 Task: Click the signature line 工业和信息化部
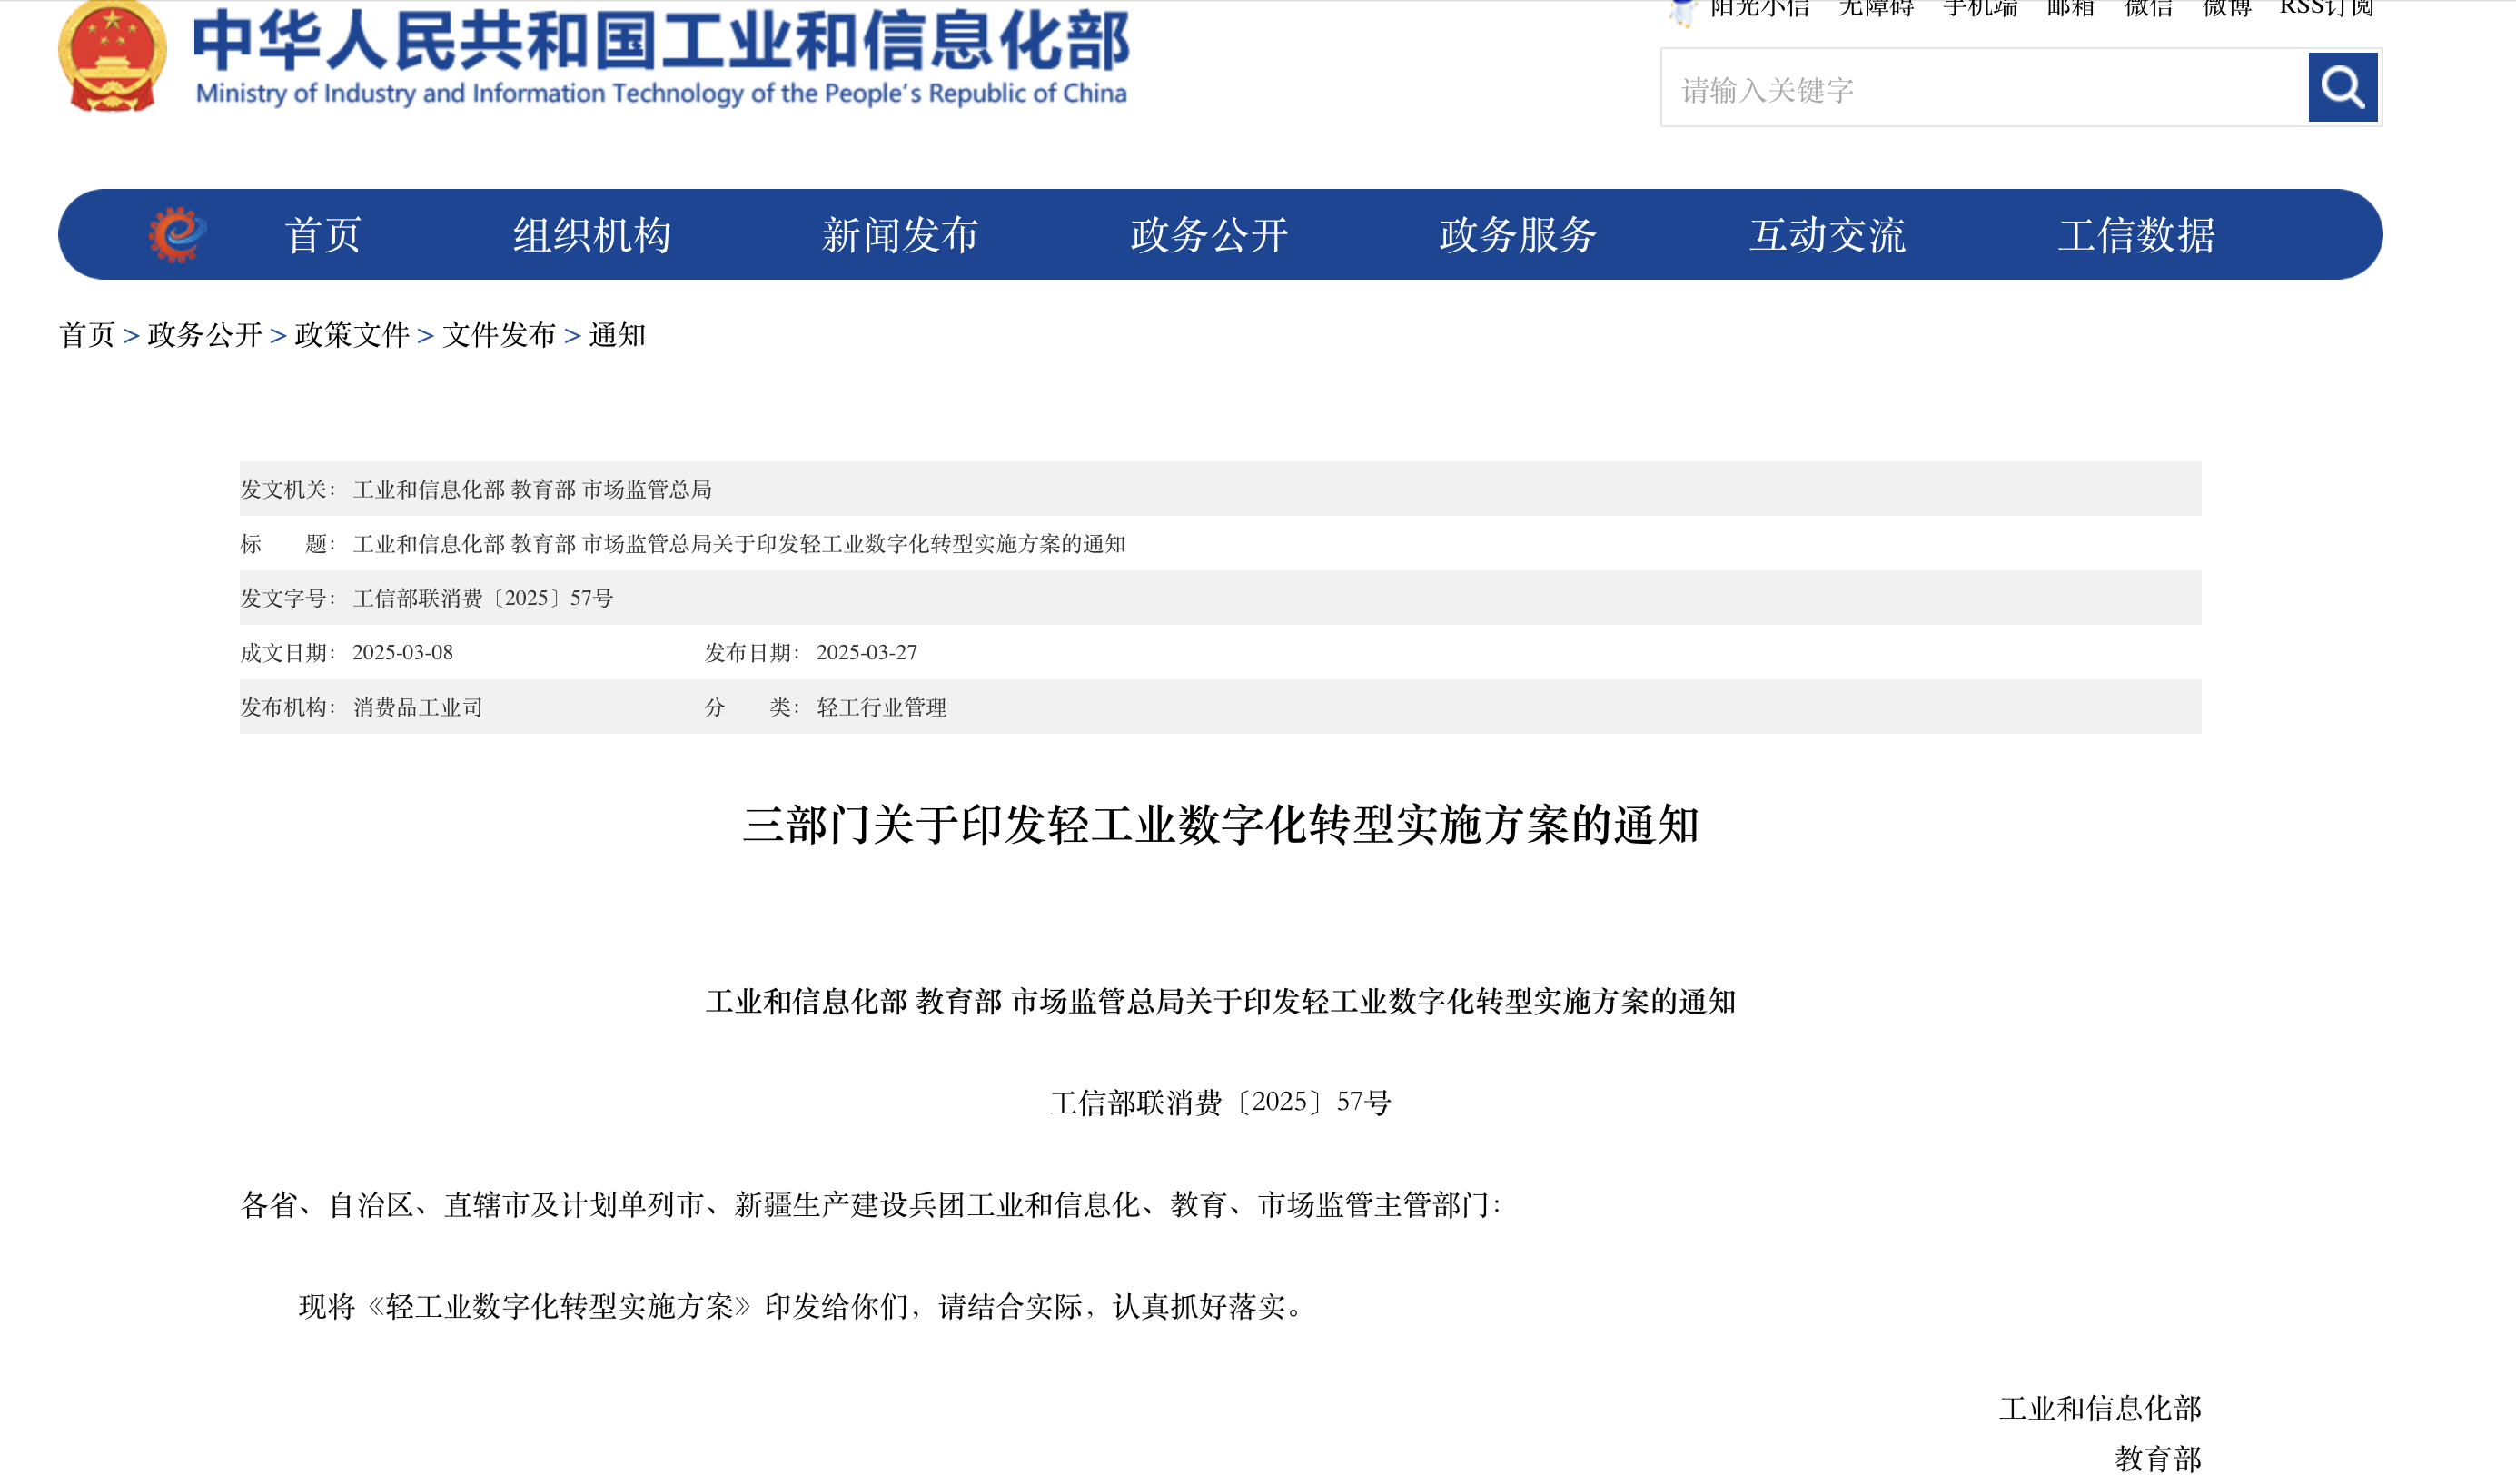(2100, 1408)
